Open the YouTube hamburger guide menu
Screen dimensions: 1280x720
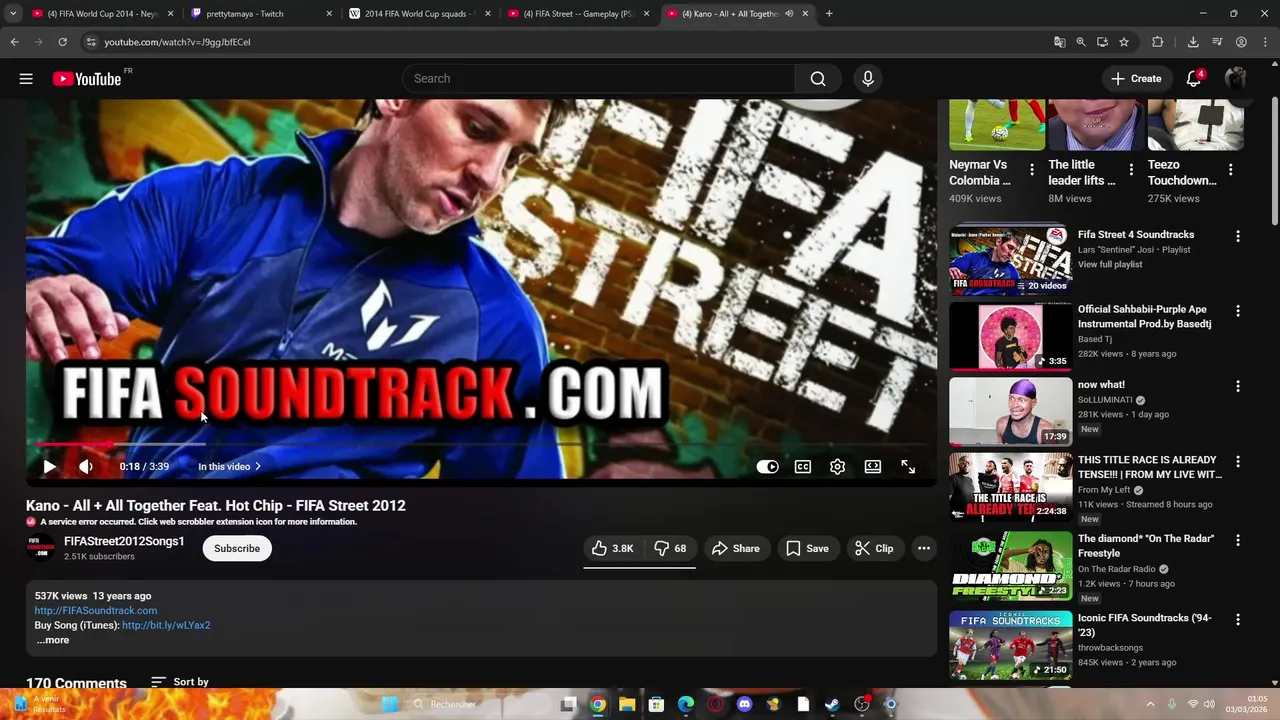[26, 79]
